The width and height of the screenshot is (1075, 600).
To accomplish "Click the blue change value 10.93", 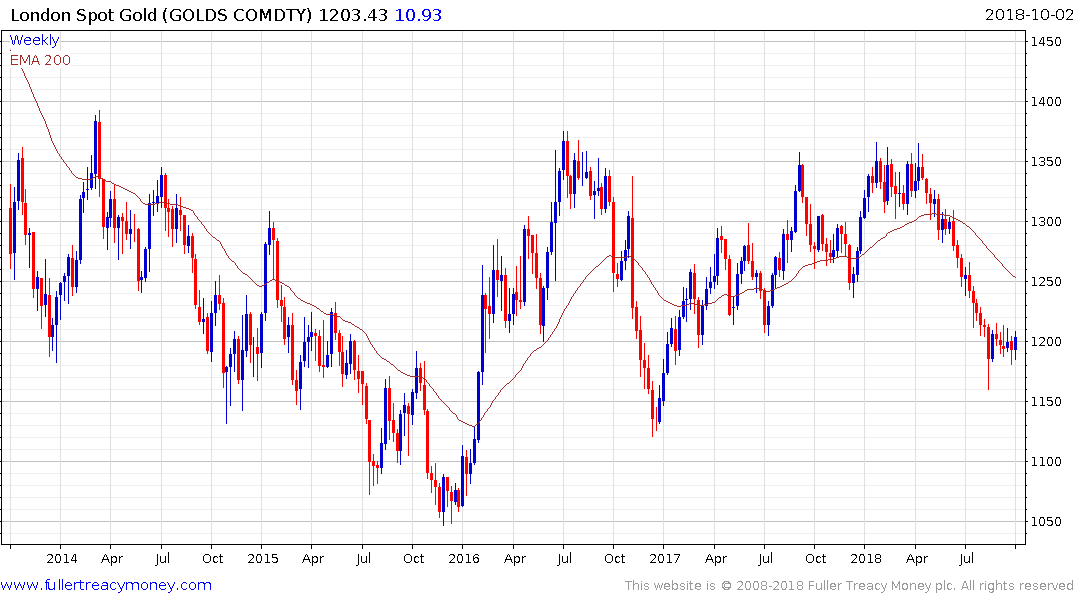I will (418, 15).
